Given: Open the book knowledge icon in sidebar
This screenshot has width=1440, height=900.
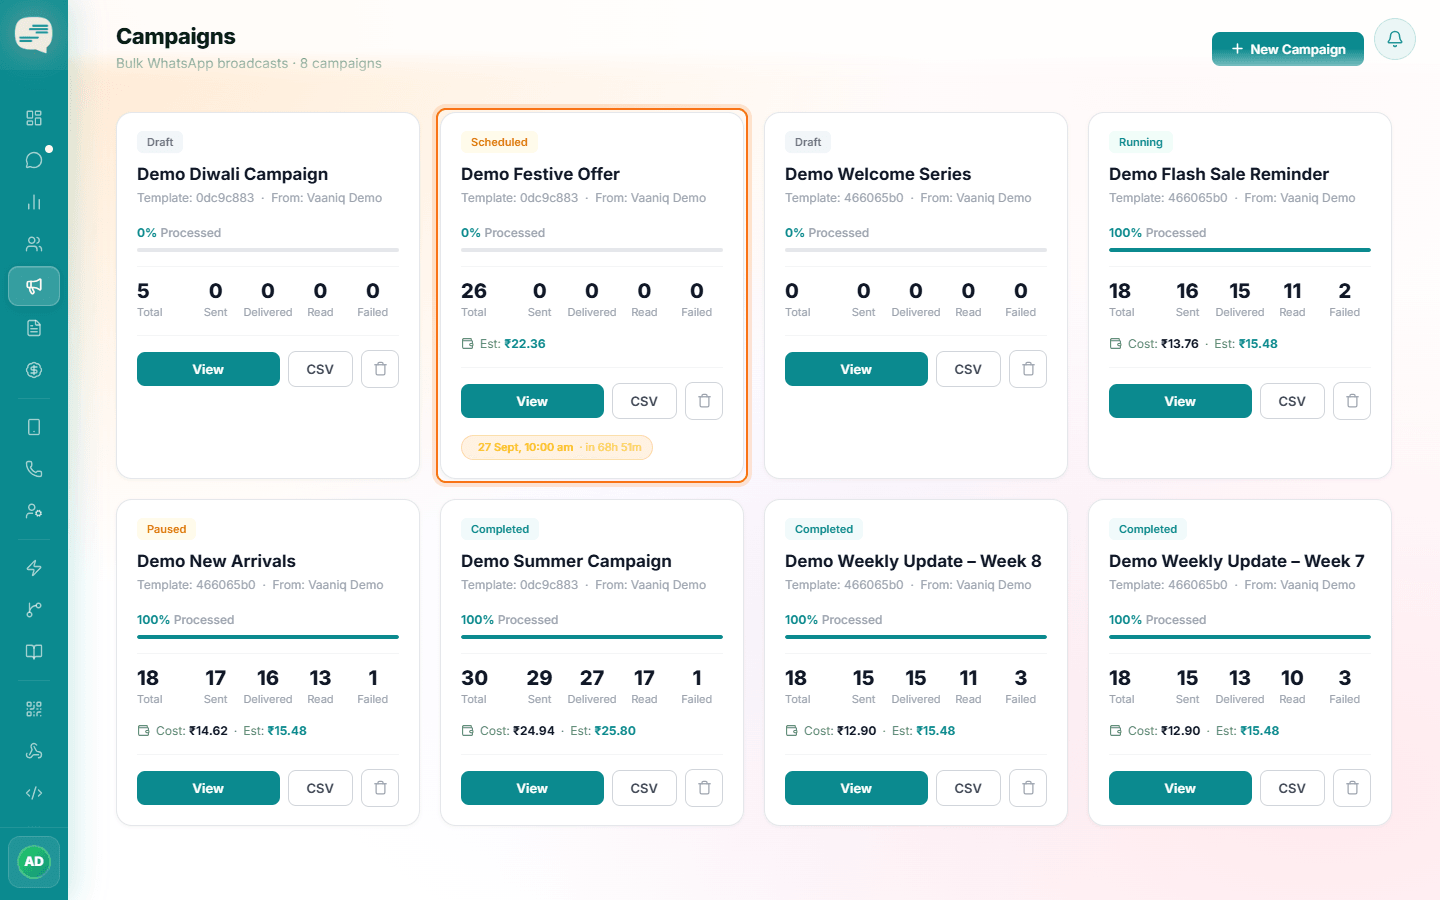Looking at the screenshot, I should click(x=34, y=652).
